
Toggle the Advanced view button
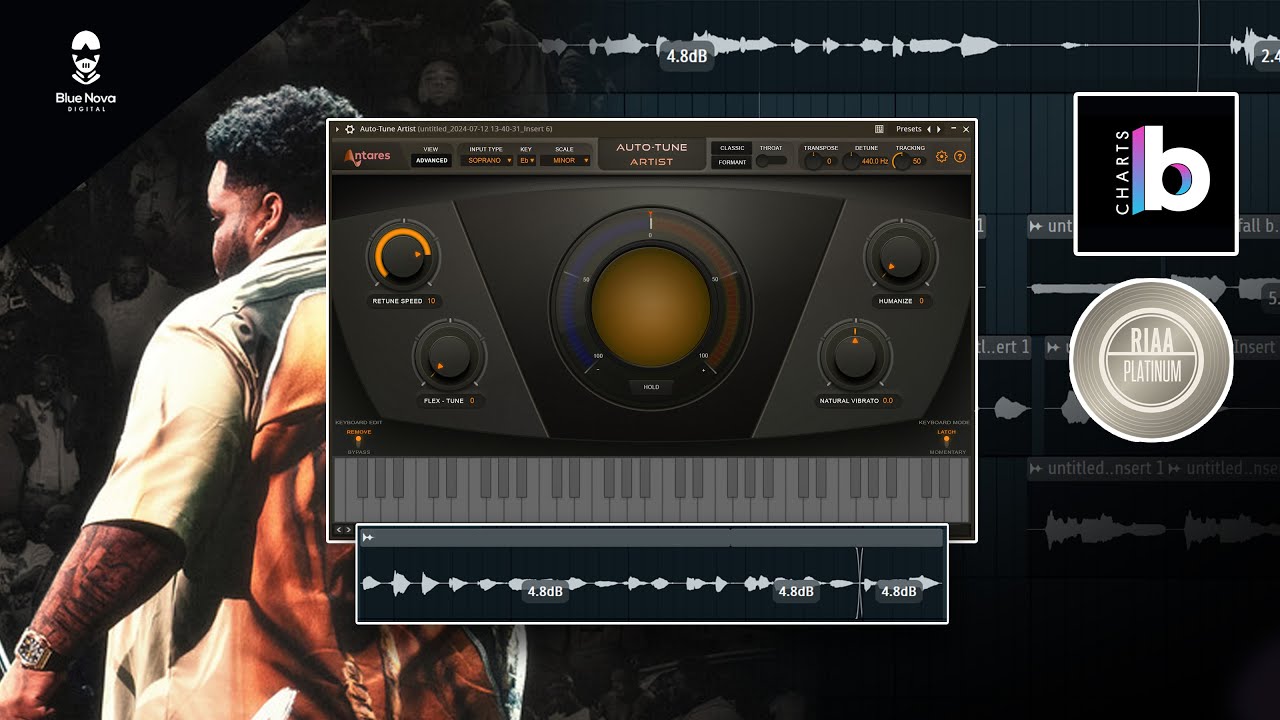point(432,160)
